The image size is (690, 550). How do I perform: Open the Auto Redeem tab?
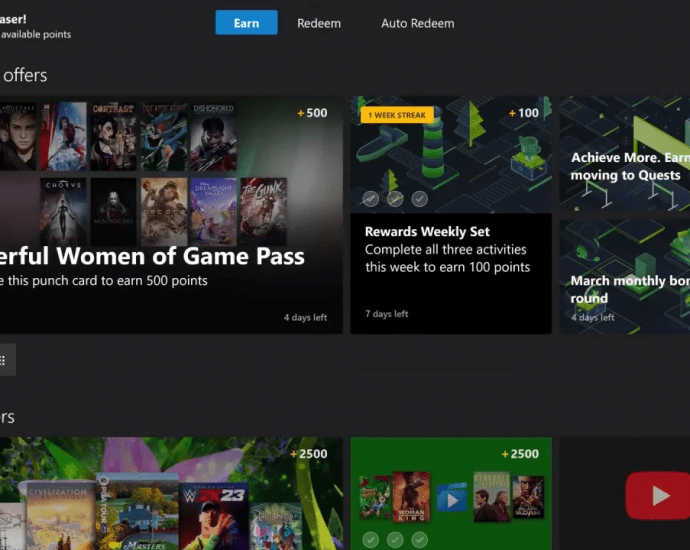pyautogui.click(x=418, y=23)
